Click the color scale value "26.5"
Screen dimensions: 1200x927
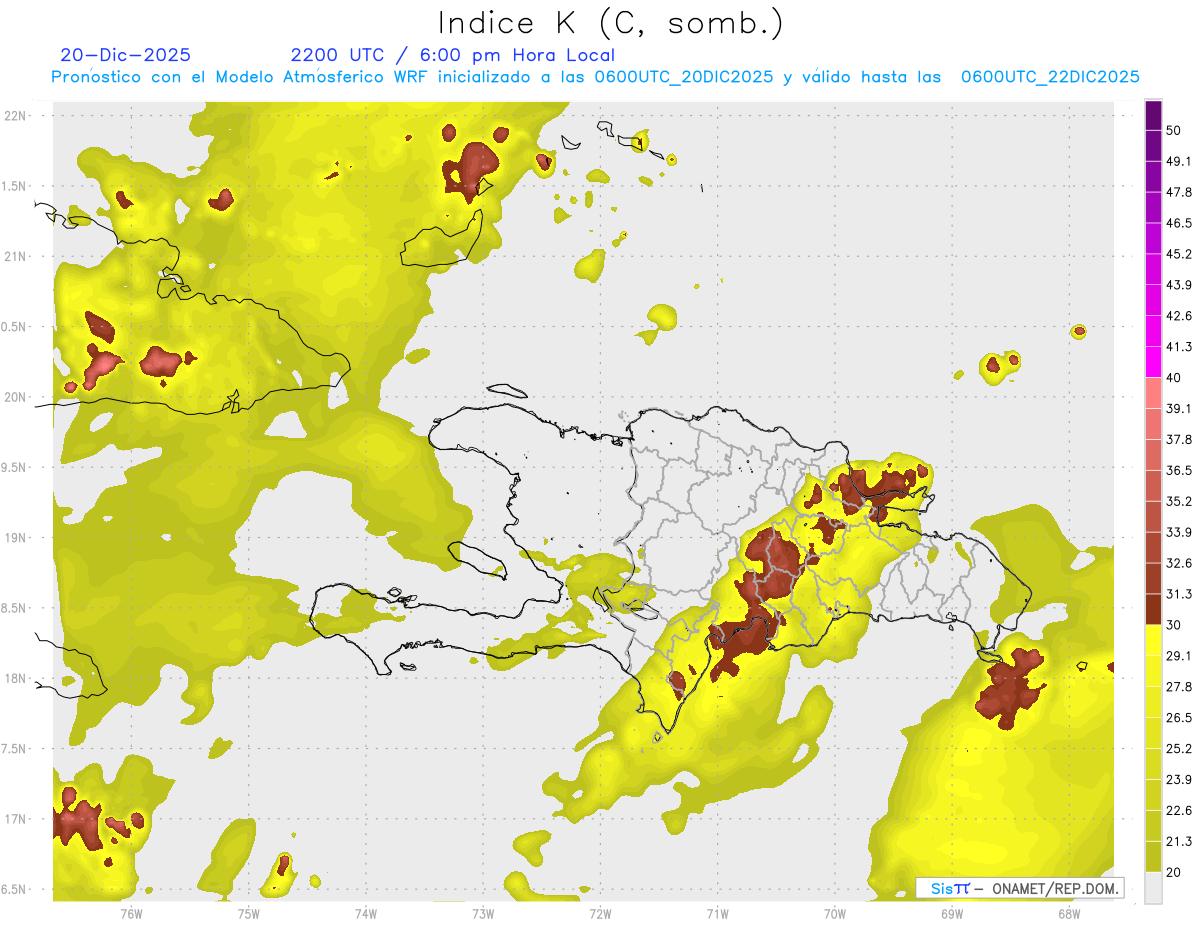(x=1179, y=719)
